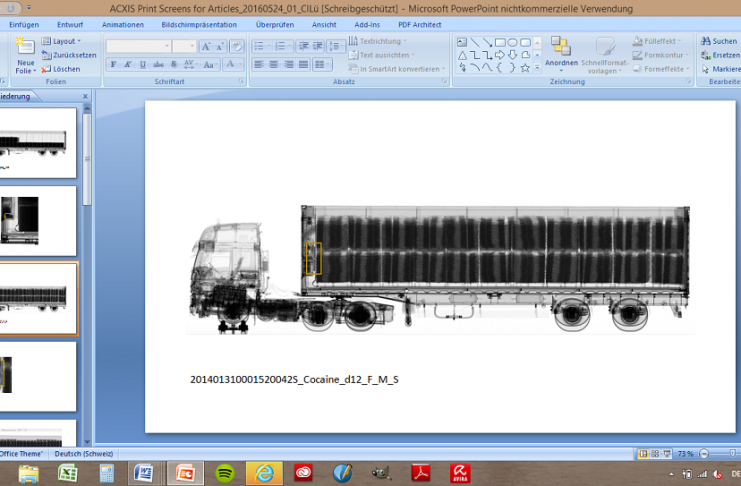Viewport: 741px width, 486px height.
Task: Expand the font name combo box
Action: click(x=166, y=46)
